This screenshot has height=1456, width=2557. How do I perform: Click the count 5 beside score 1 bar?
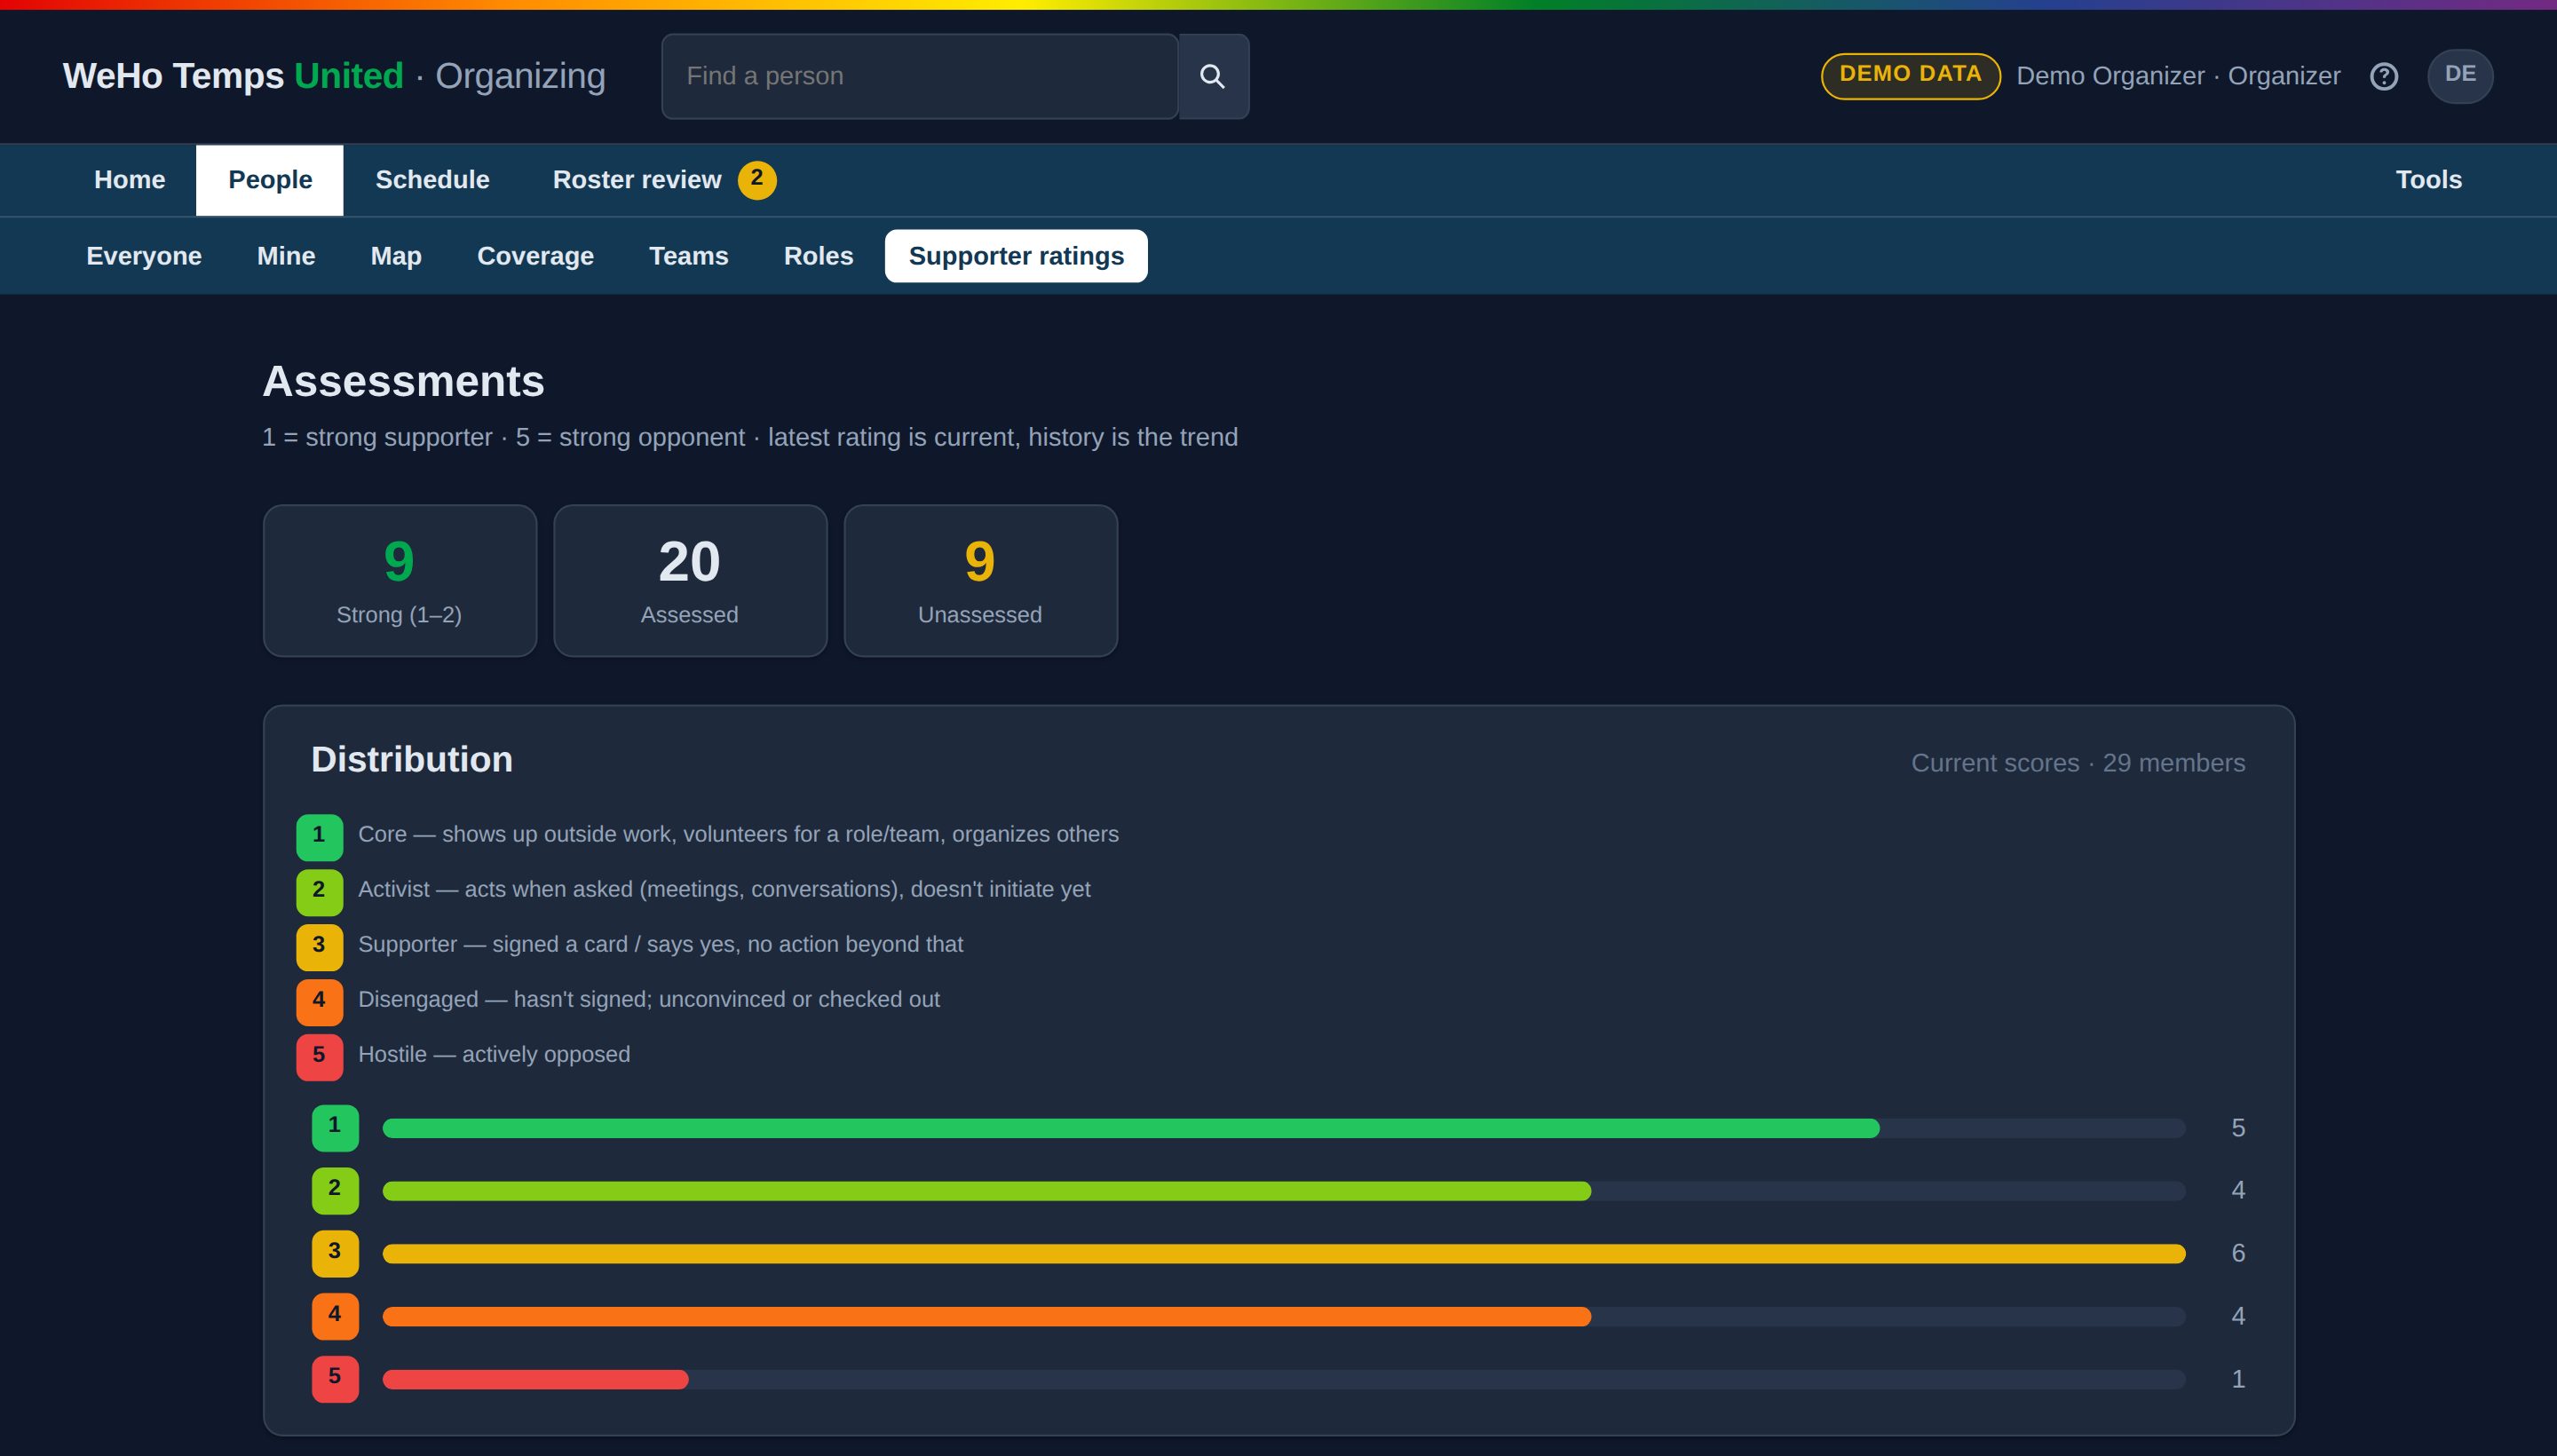coord(2238,1128)
